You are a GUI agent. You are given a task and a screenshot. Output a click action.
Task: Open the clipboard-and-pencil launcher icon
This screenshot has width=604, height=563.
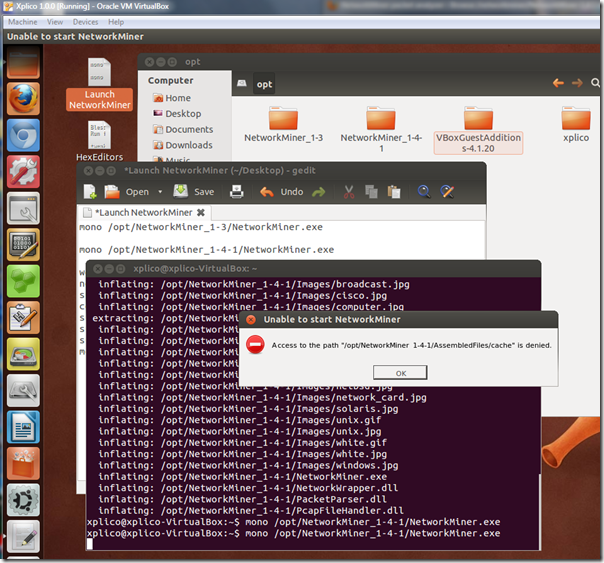click(23, 317)
